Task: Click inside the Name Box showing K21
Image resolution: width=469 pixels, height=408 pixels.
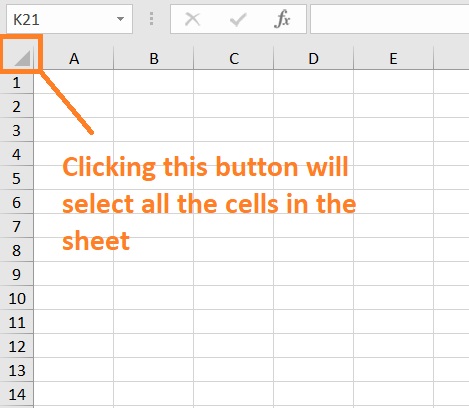Action: point(62,19)
